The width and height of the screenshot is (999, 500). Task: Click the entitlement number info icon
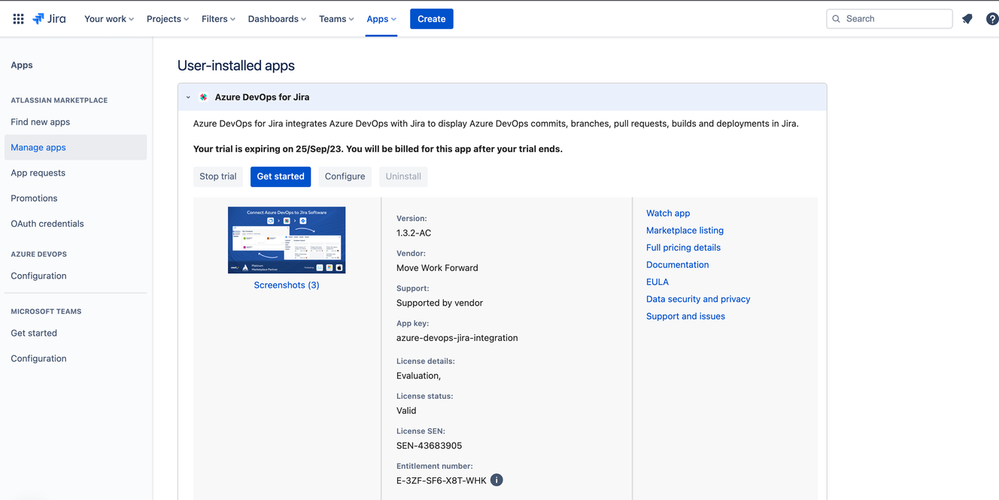tap(497, 480)
